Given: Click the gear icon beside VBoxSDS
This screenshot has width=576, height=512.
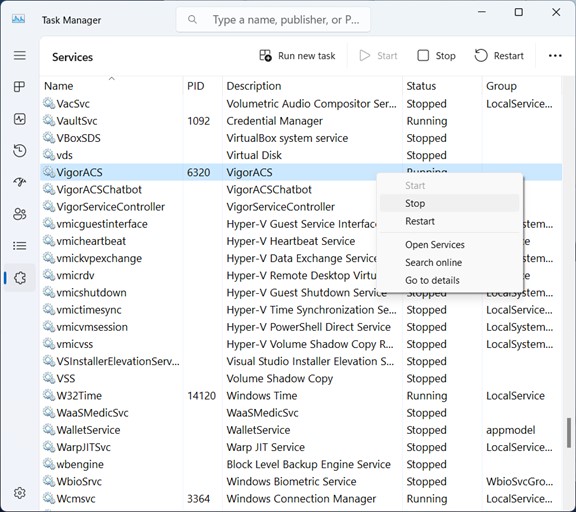Looking at the screenshot, I should 49,138.
